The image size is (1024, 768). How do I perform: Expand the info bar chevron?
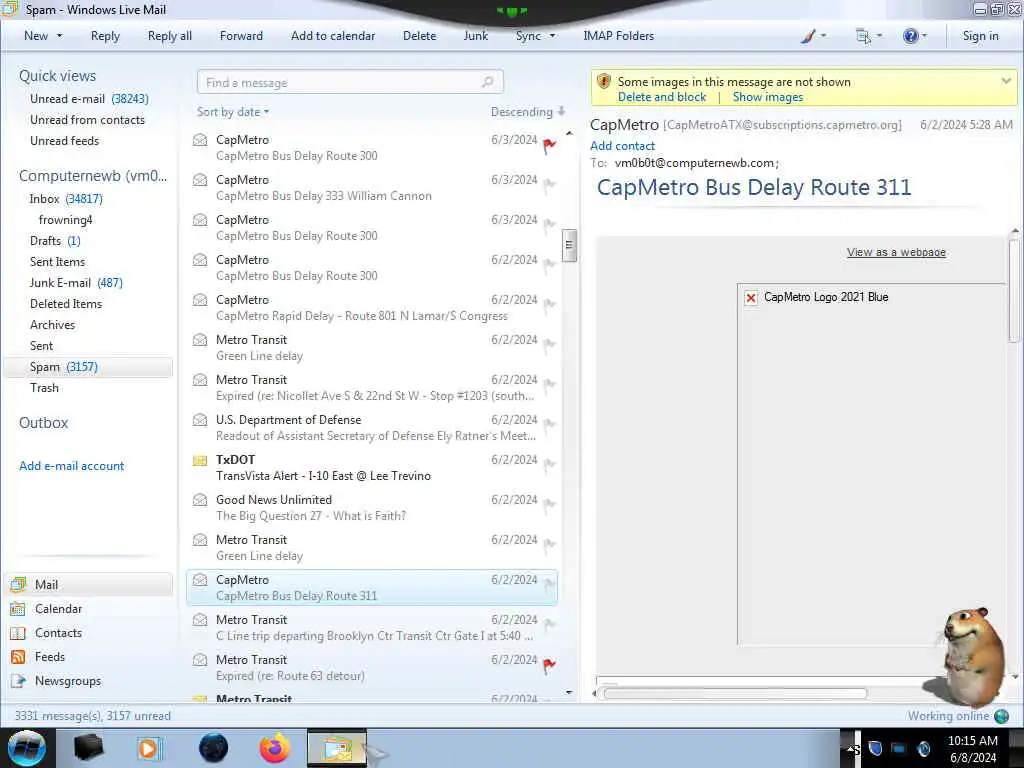pos(1006,81)
